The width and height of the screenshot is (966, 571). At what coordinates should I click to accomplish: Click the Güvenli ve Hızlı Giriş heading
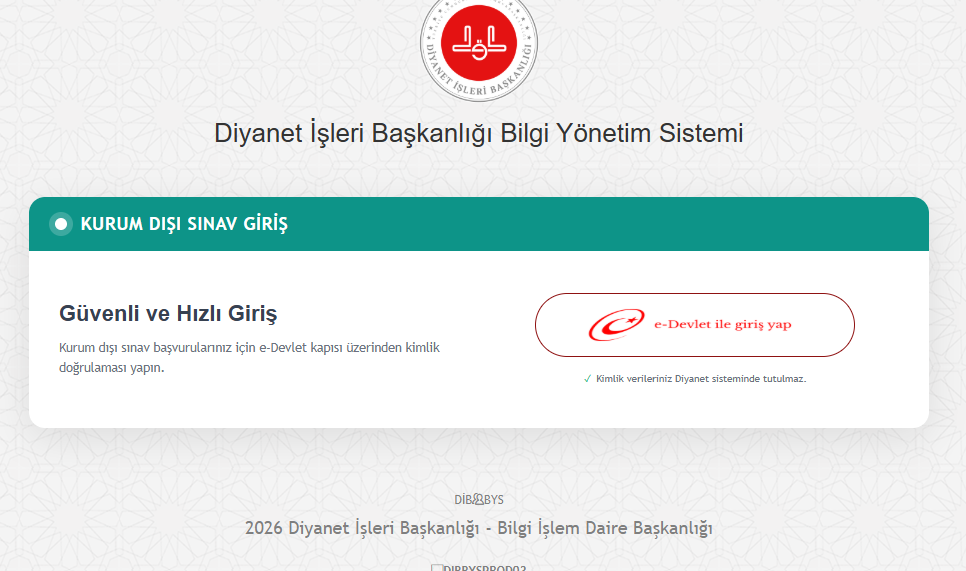[x=168, y=314]
